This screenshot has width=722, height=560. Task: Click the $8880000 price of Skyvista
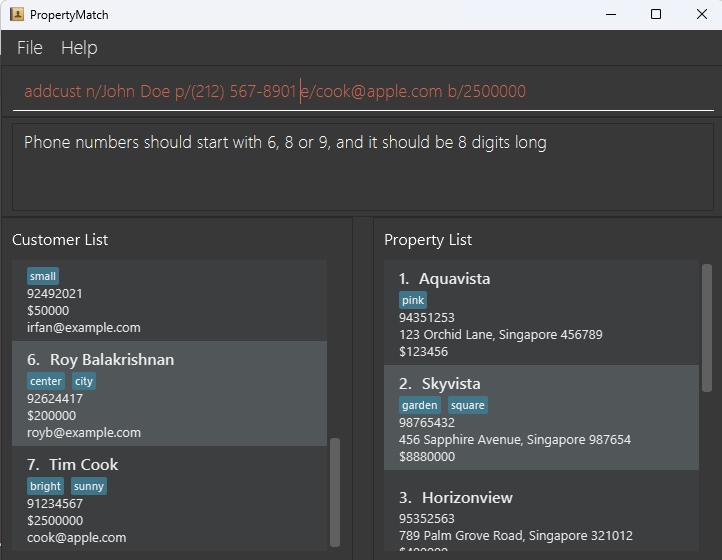tap(427, 457)
